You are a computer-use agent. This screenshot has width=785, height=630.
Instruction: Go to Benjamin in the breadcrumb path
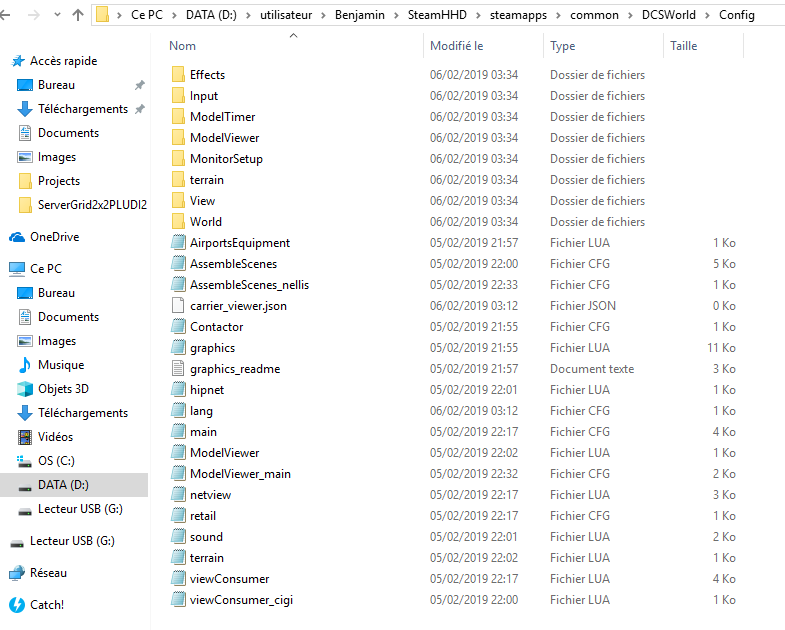[359, 15]
